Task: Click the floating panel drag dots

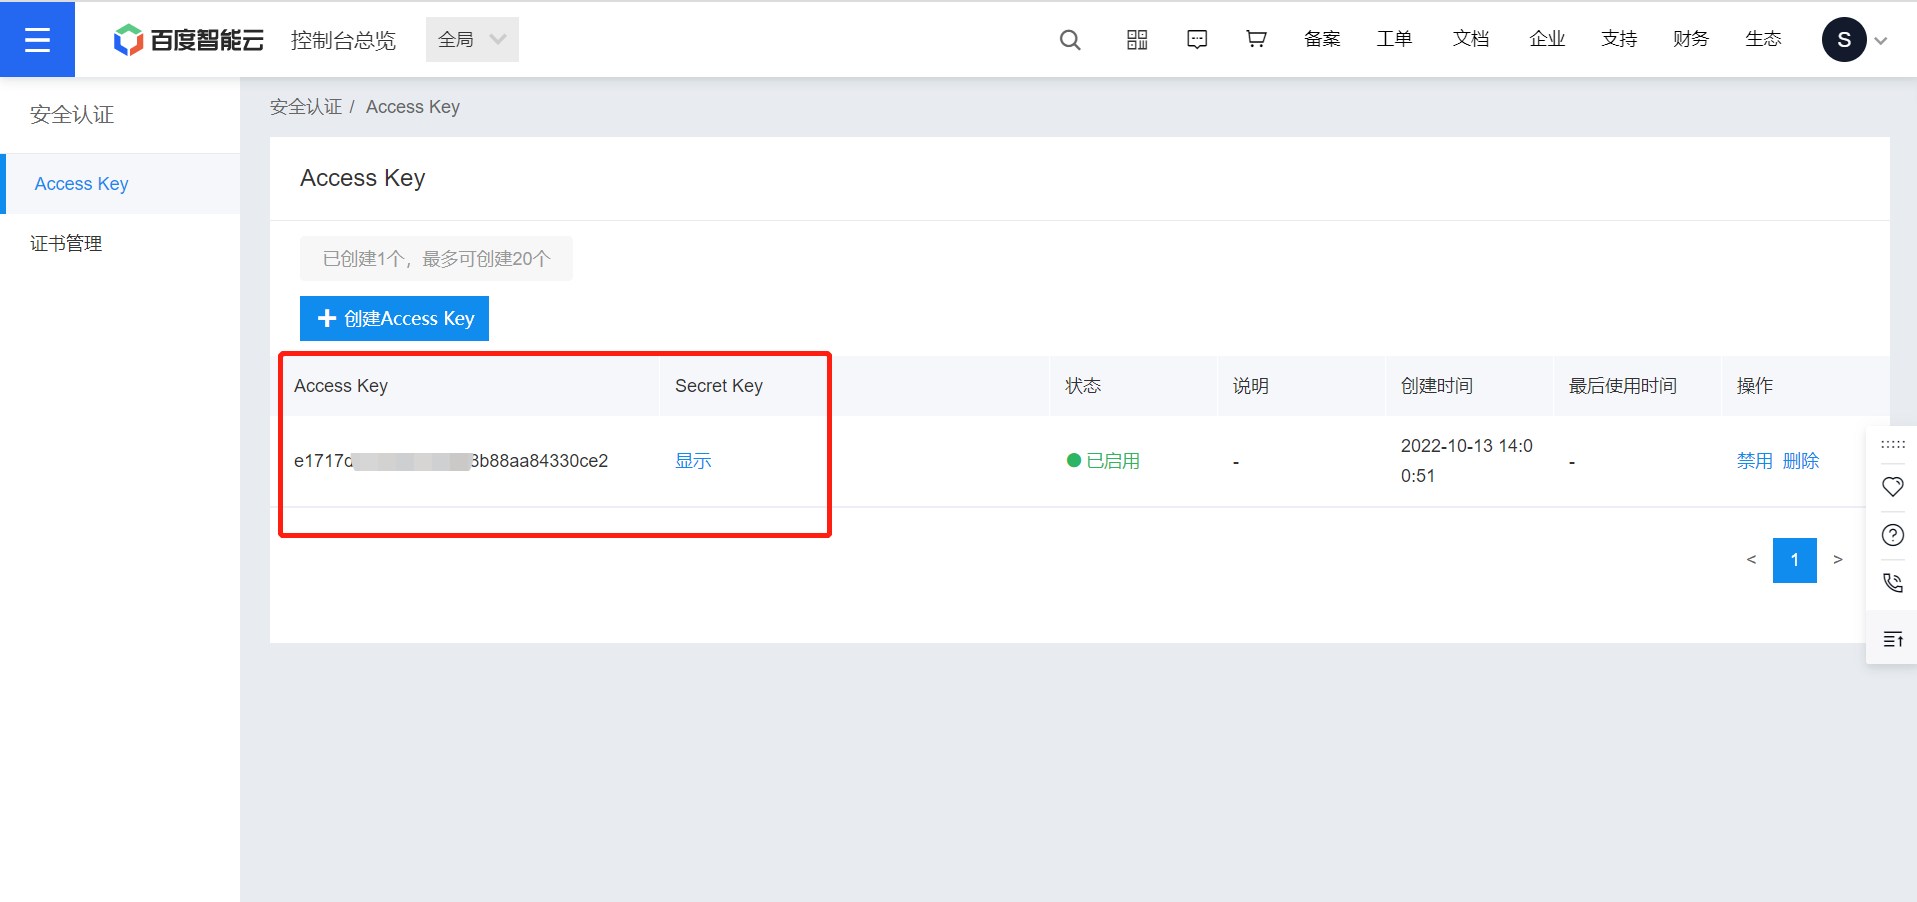Action: coord(1893,444)
